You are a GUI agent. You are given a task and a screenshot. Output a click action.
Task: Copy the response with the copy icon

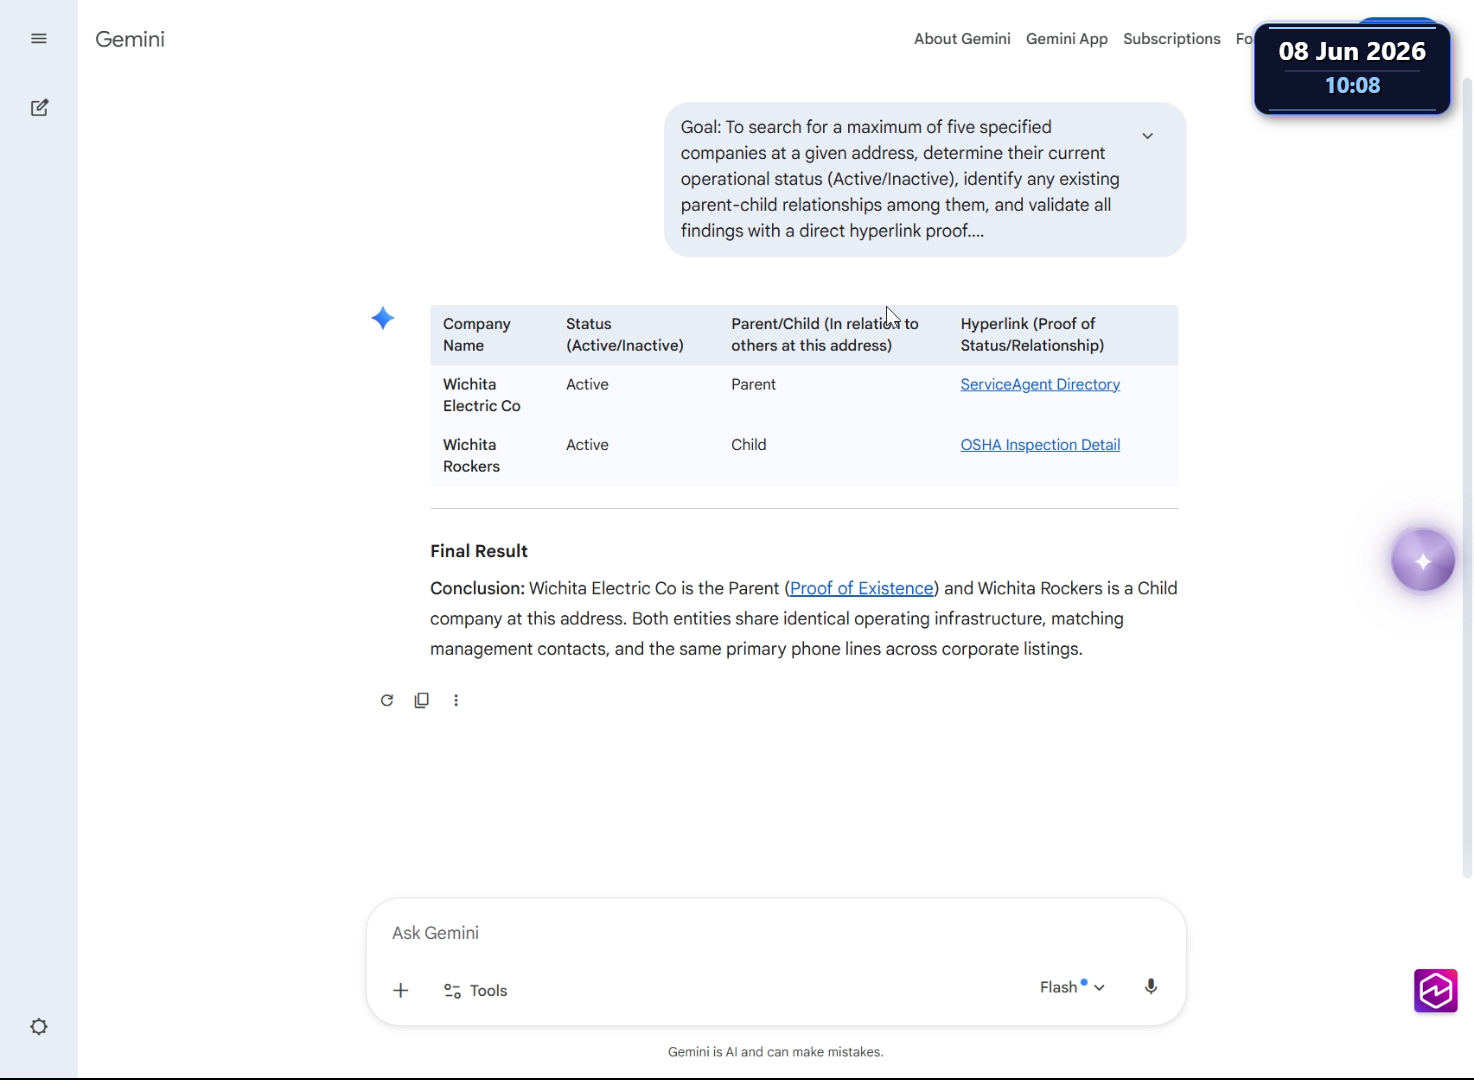pos(422,700)
